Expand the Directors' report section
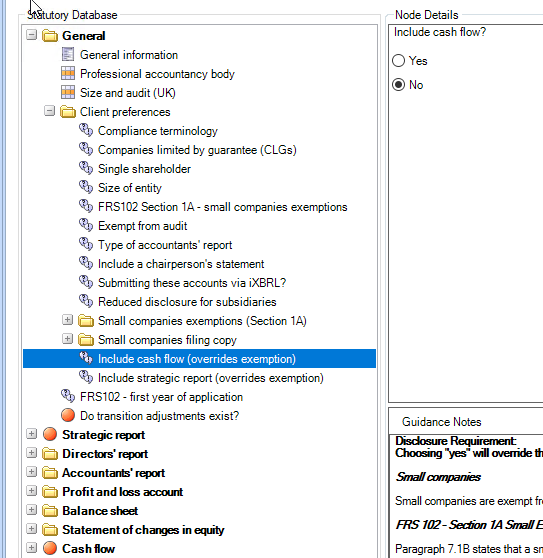Viewport: 543px width, 558px height. (x=32, y=453)
